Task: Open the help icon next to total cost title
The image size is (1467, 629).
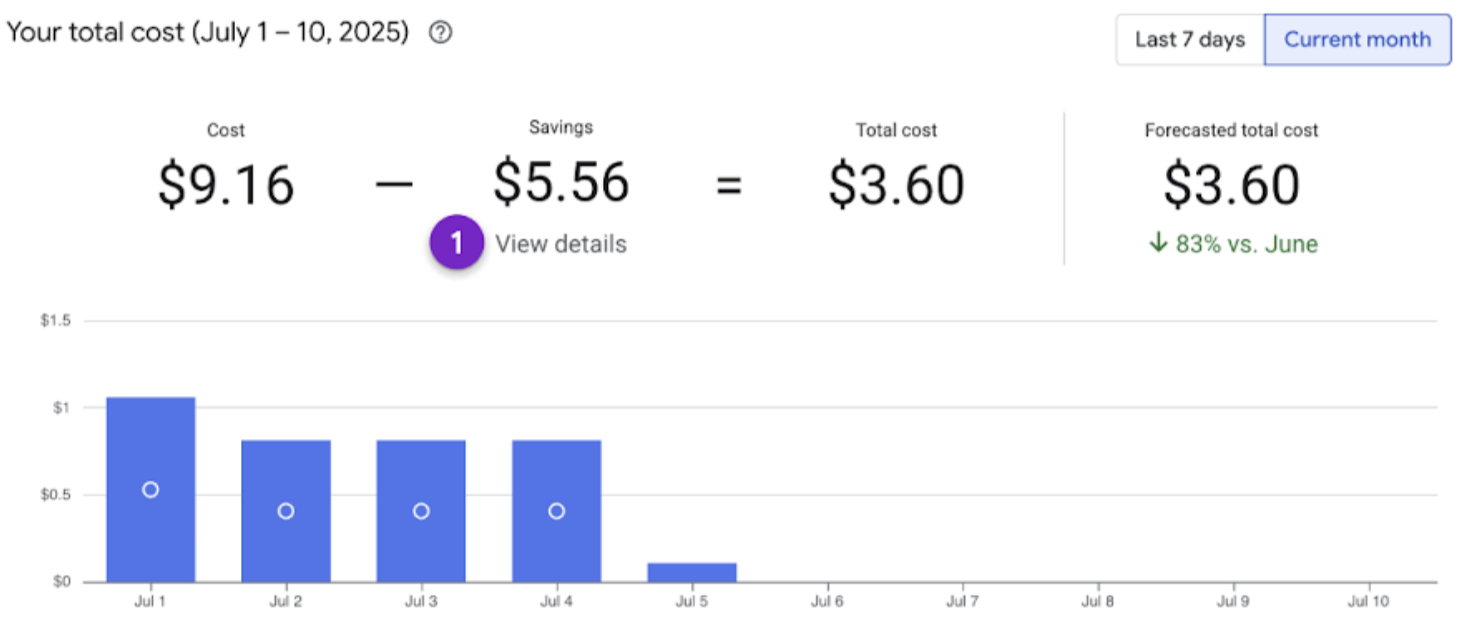Action: [x=440, y=31]
